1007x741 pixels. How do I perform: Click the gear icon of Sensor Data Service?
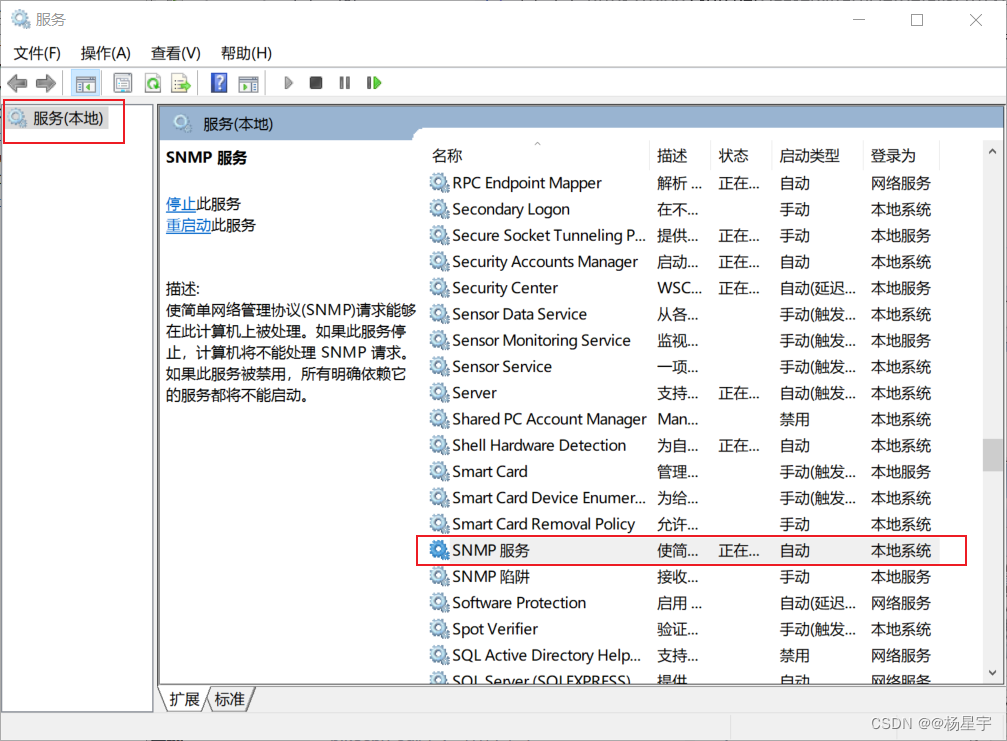coord(439,314)
